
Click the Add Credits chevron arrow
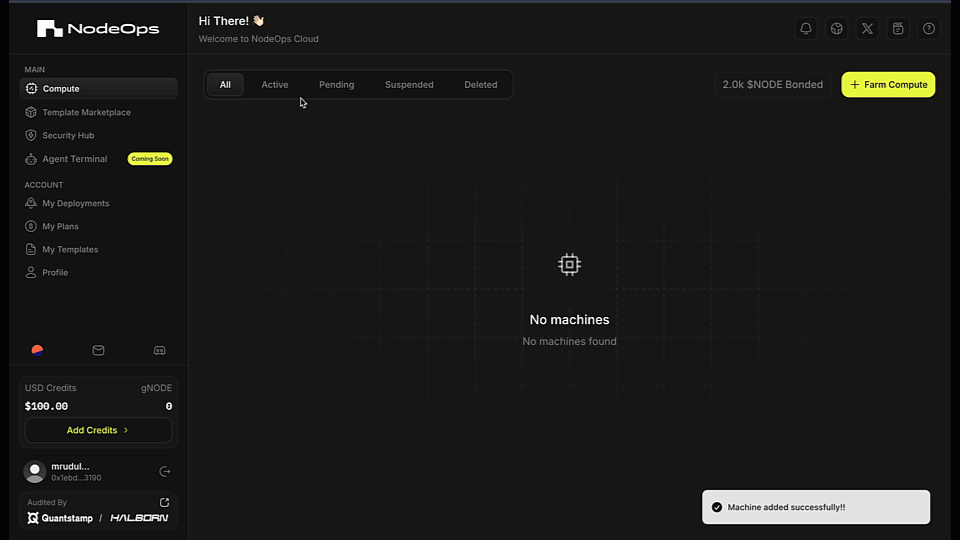tap(126, 430)
